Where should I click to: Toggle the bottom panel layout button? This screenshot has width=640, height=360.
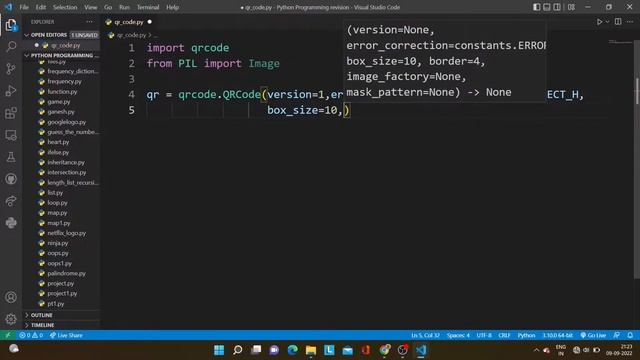pyautogui.click(x=547, y=7)
